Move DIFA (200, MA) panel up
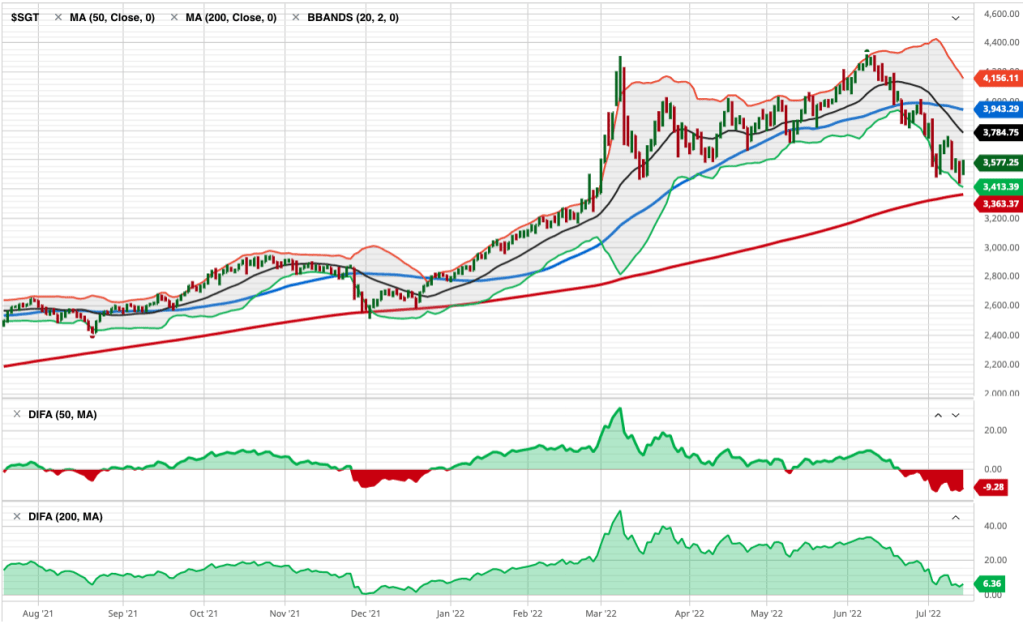This screenshot has width=1023, height=624. tap(955, 516)
